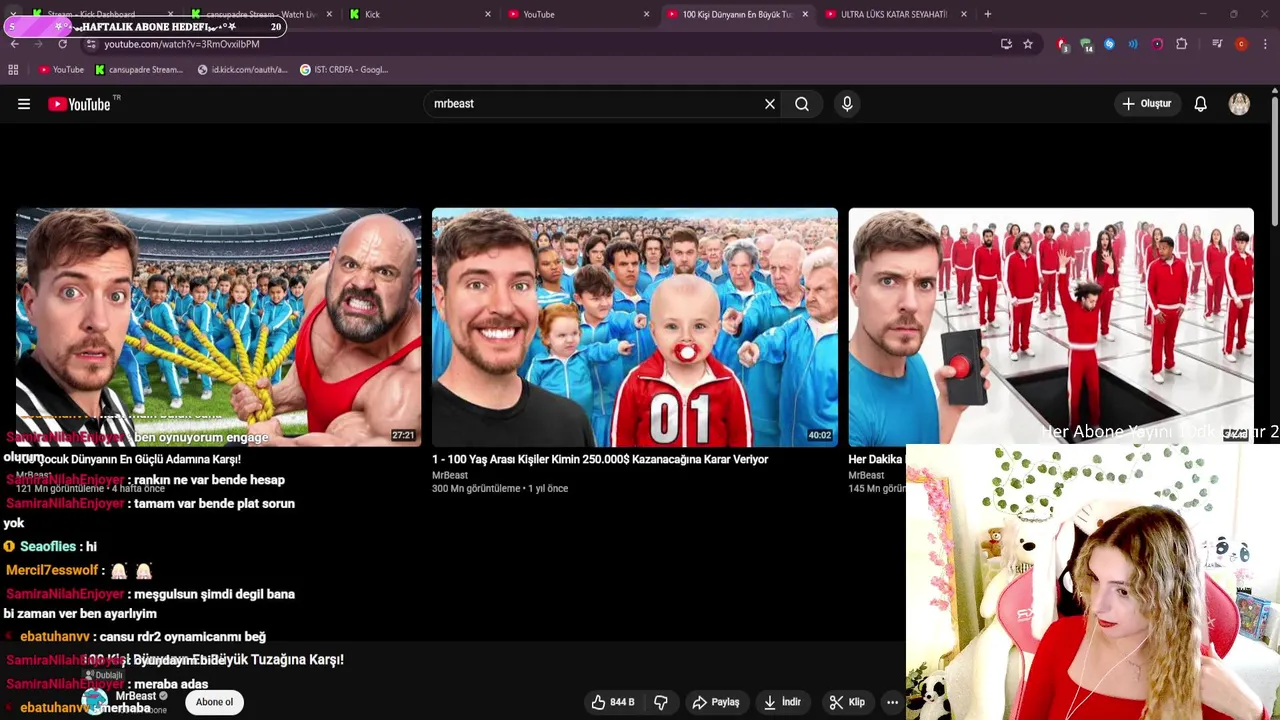The width and height of the screenshot is (1280, 720).
Task: Open the red tracksuit trapdoor video thumbnail
Action: pos(1051,327)
